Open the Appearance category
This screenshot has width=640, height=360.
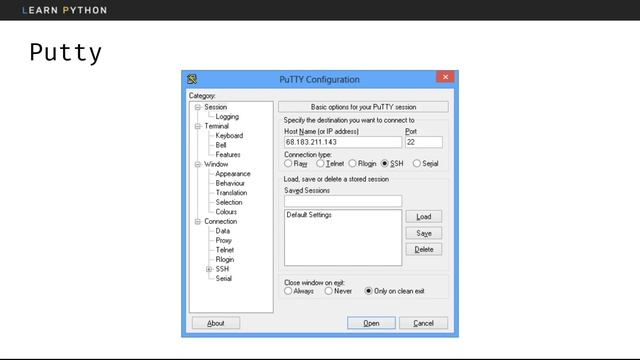click(x=233, y=174)
